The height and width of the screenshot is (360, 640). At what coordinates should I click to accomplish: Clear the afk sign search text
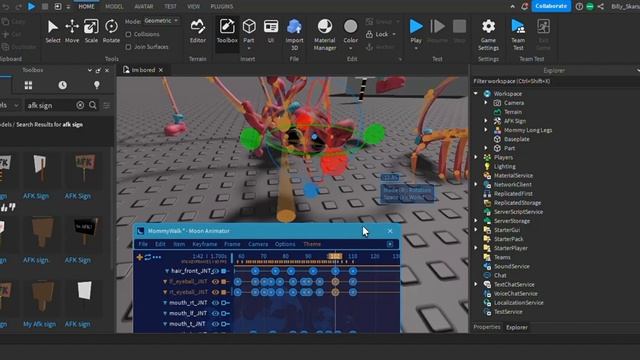(x=80, y=105)
